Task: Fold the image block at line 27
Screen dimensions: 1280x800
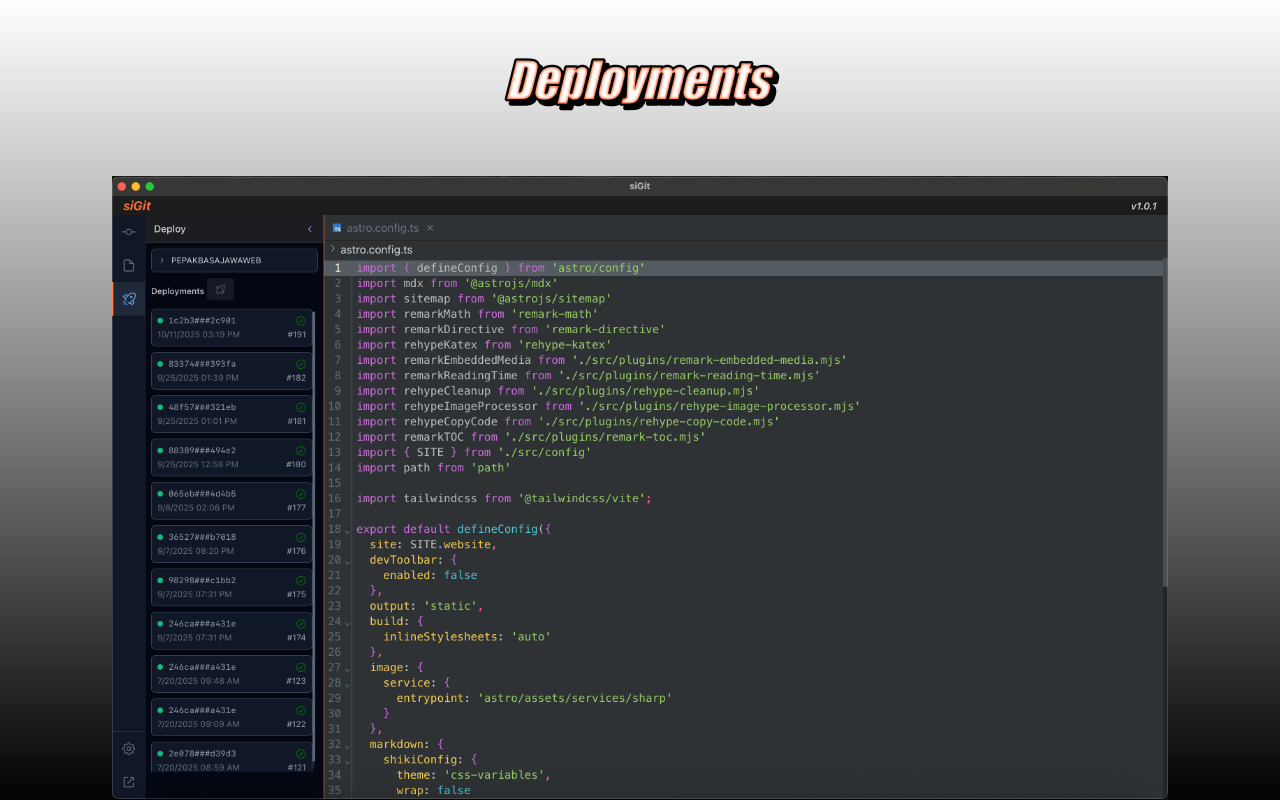Action: pos(348,668)
